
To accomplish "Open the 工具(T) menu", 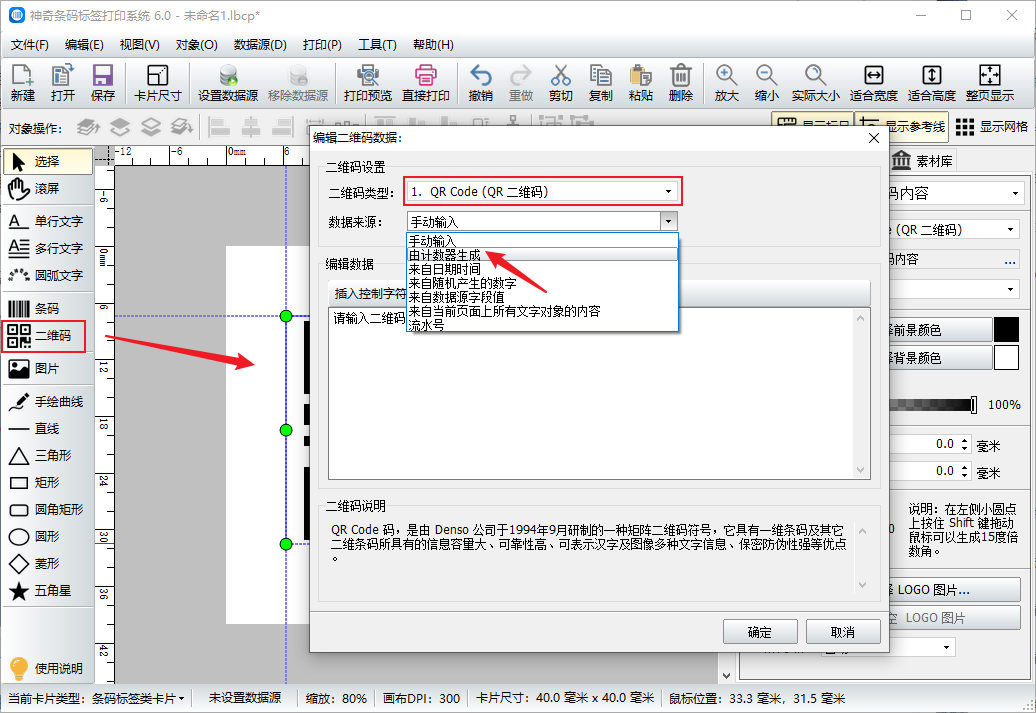I will point(377,45).
